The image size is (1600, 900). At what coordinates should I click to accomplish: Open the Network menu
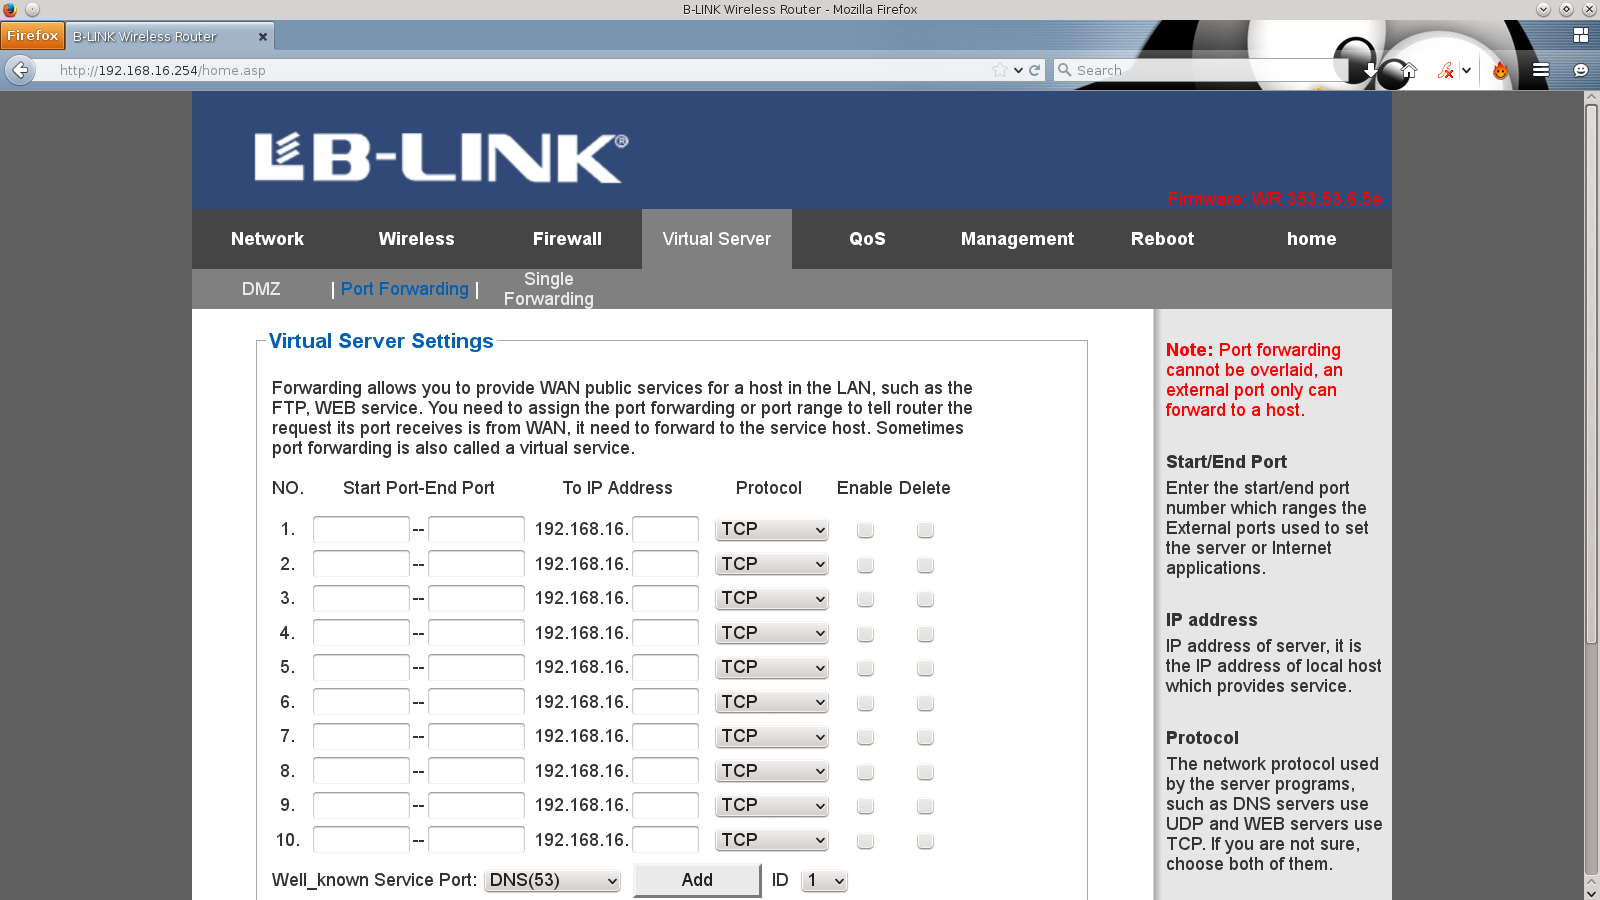[267, 239]
